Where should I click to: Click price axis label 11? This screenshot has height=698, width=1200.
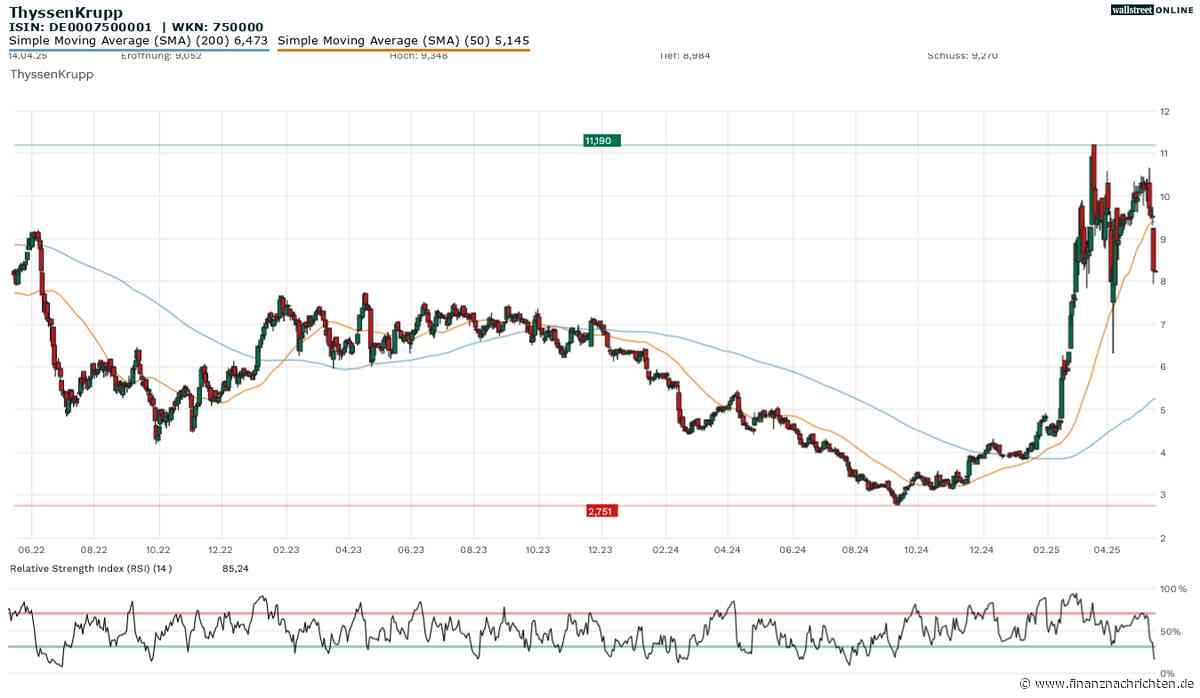pos(1164,154)
